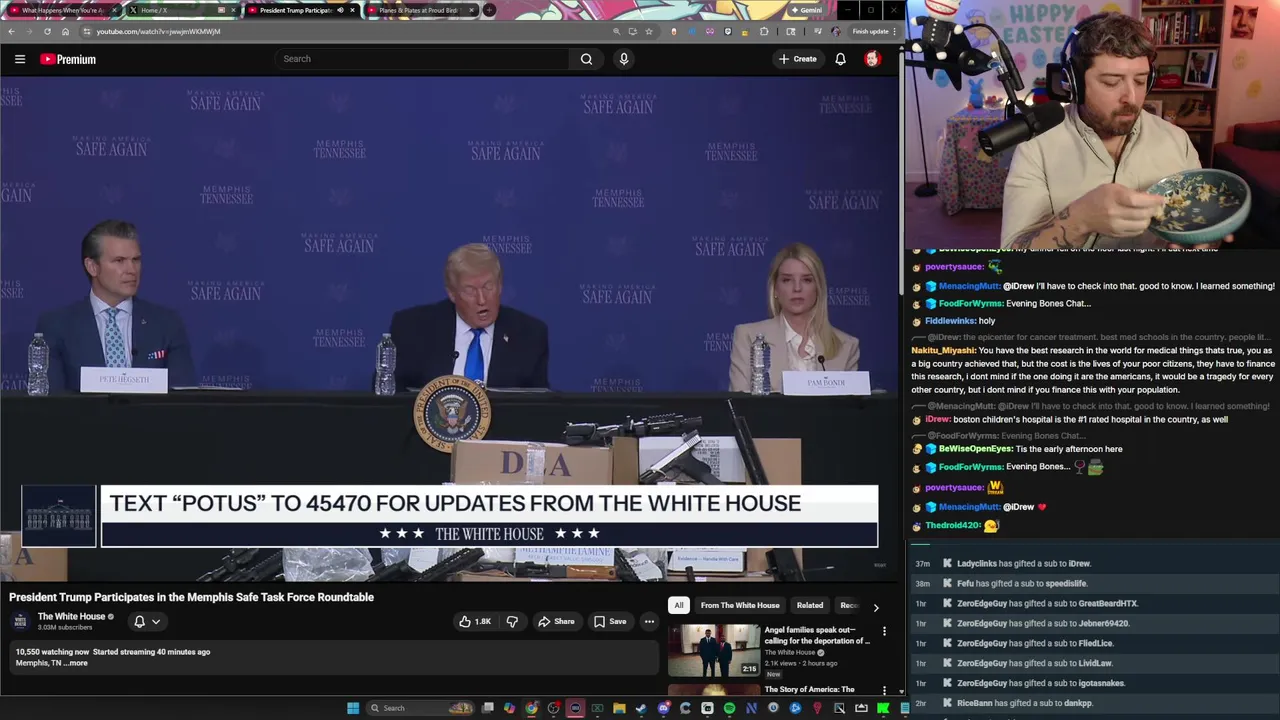Image resolution: width=1280 pixels, height=720 pixels.
Task: Open The White House channel avatar
Action: click(x=21, y=621)
